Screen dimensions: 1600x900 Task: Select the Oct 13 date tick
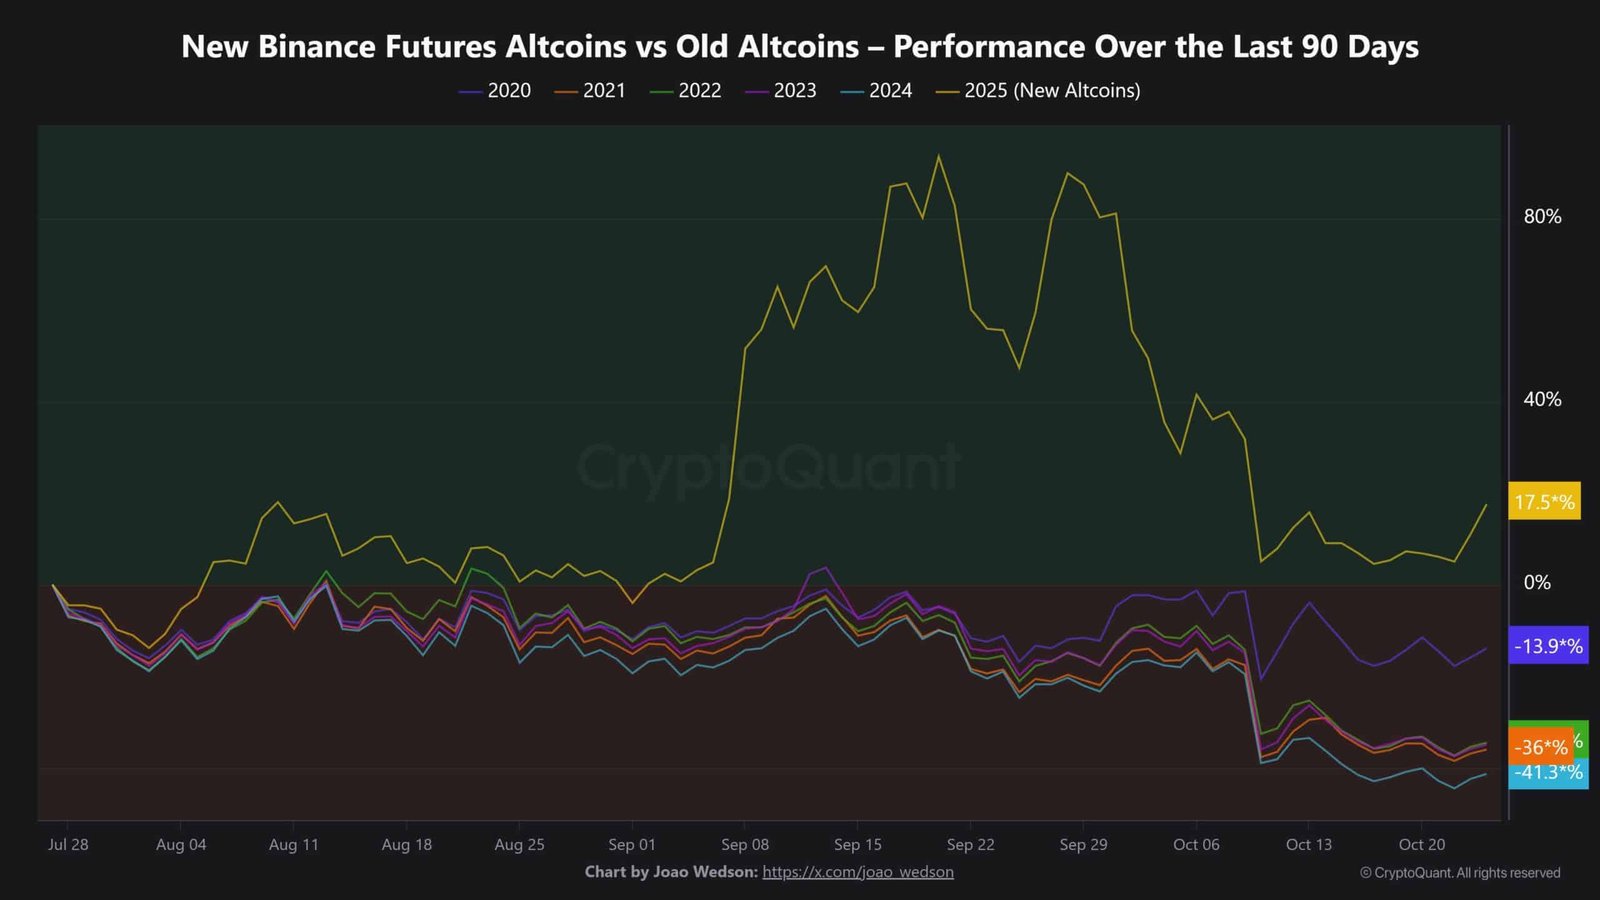click(x=1309, y=845)
